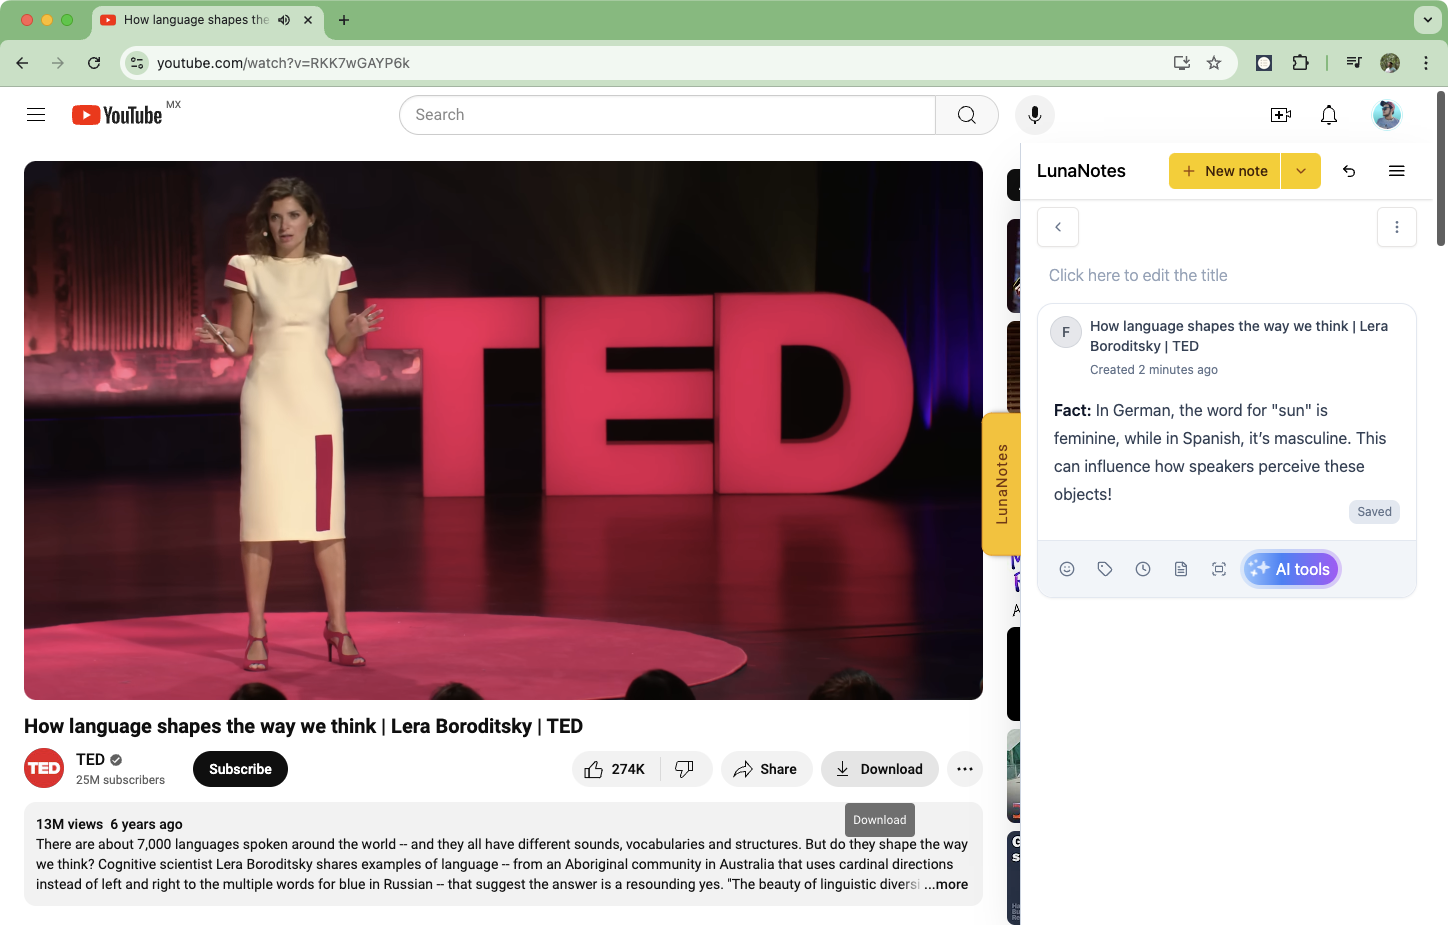1448x925 pixels.
Task: Open the Chrome profile avatar
Action: pos(1390,63)
